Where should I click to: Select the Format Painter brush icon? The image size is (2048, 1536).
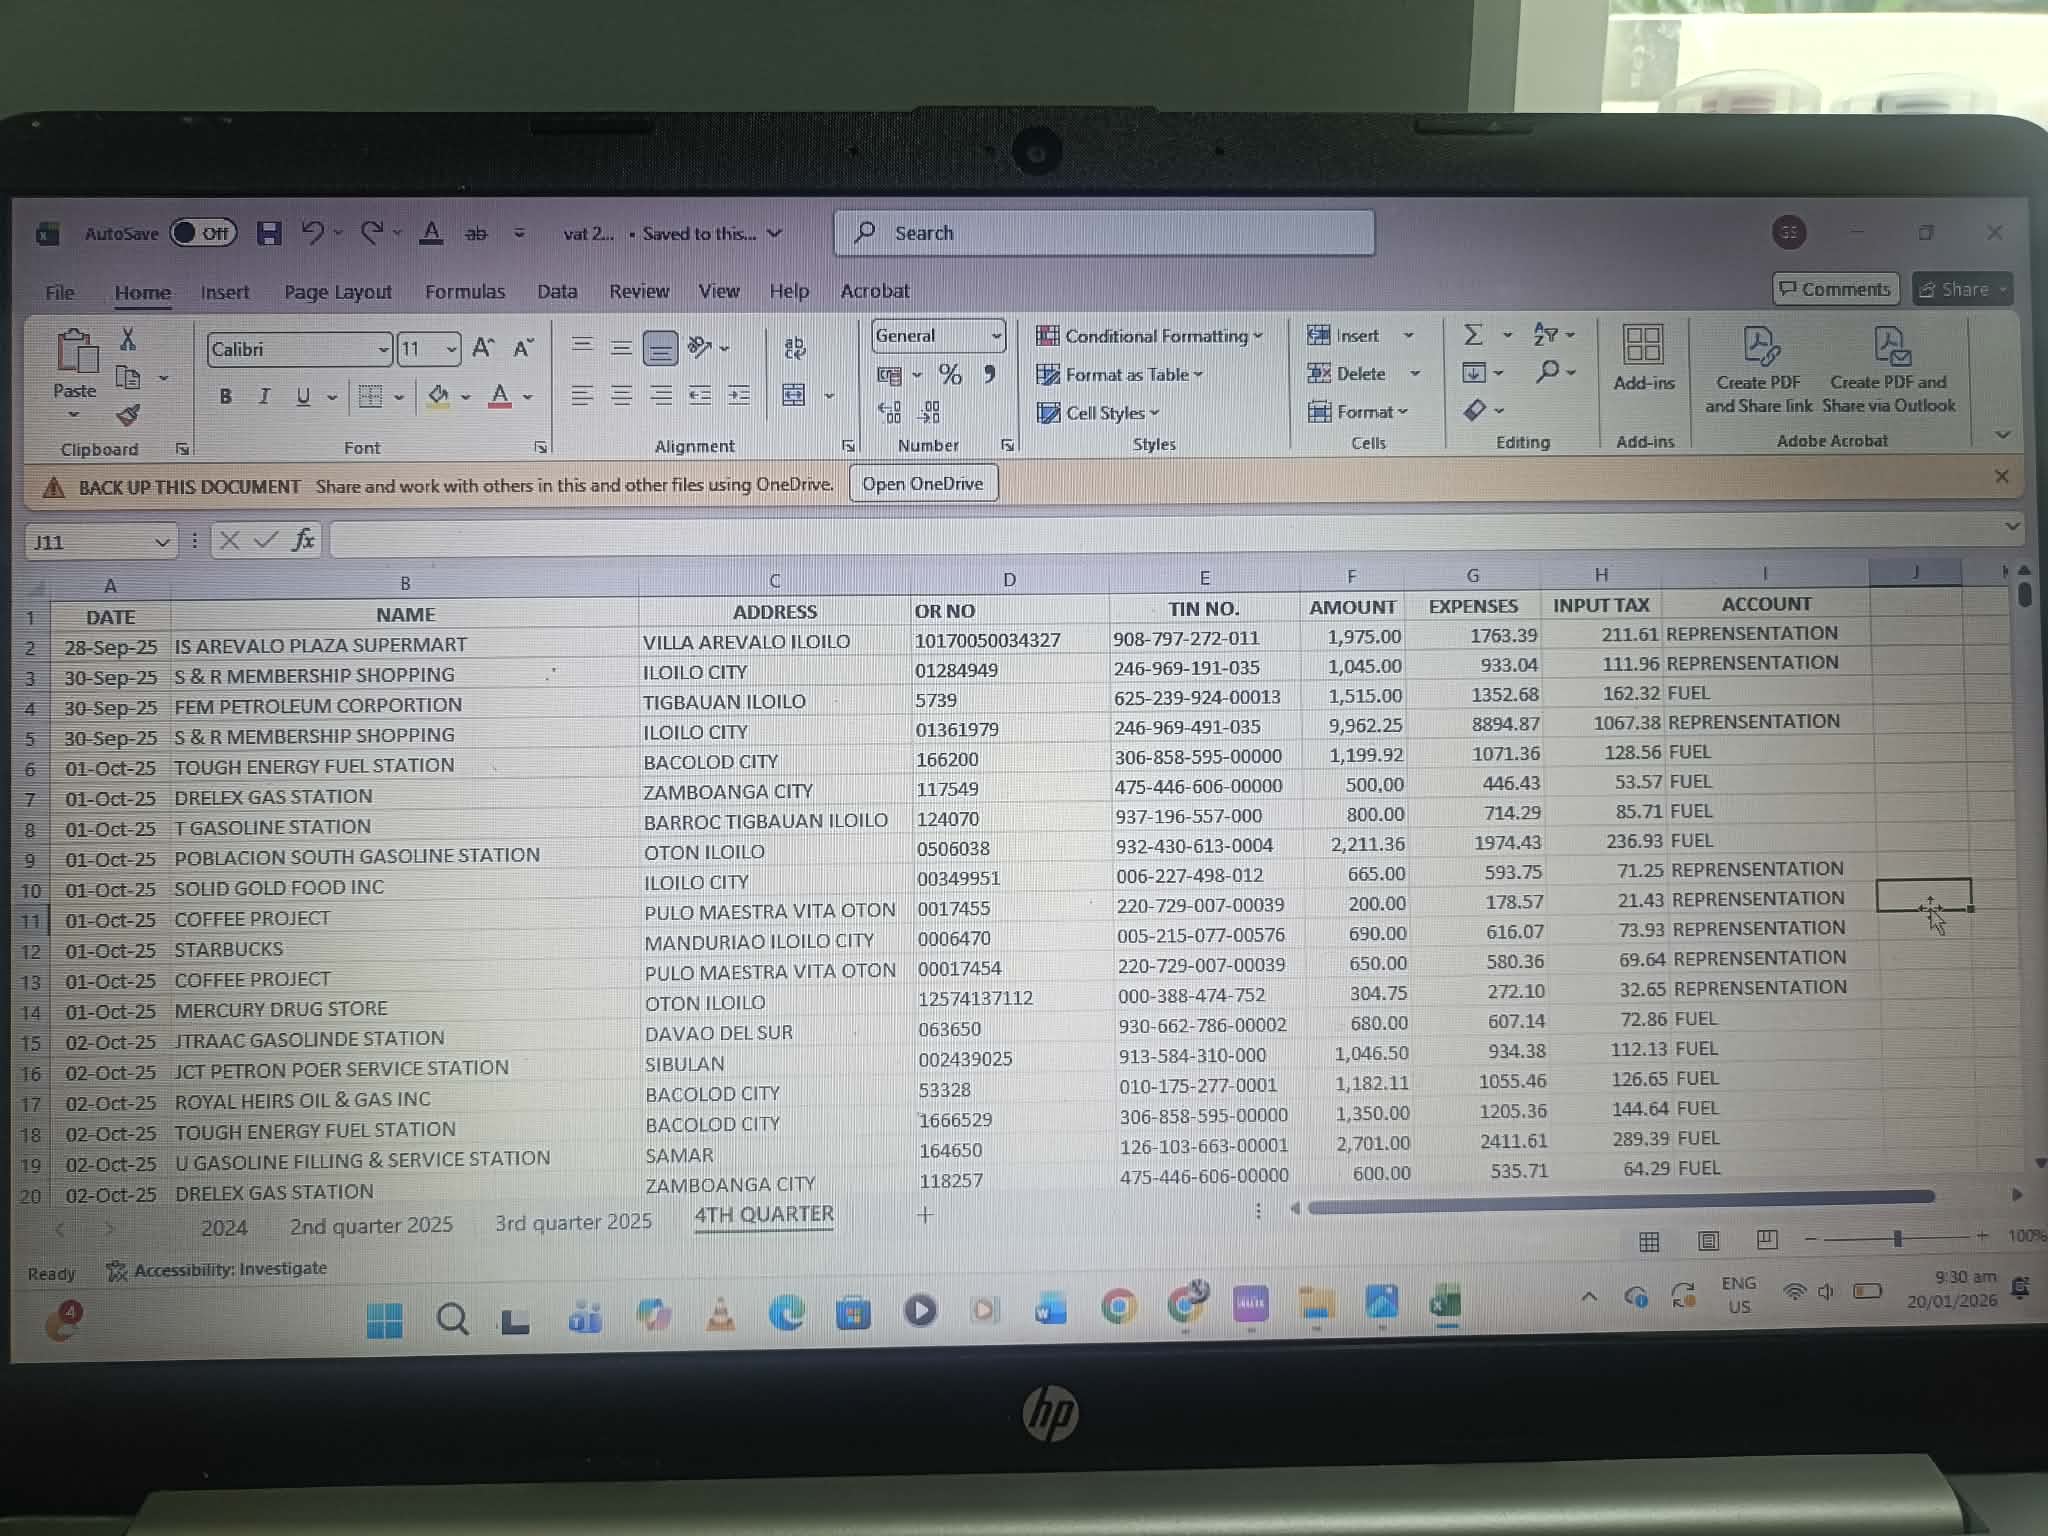click(x=128, y=414)
